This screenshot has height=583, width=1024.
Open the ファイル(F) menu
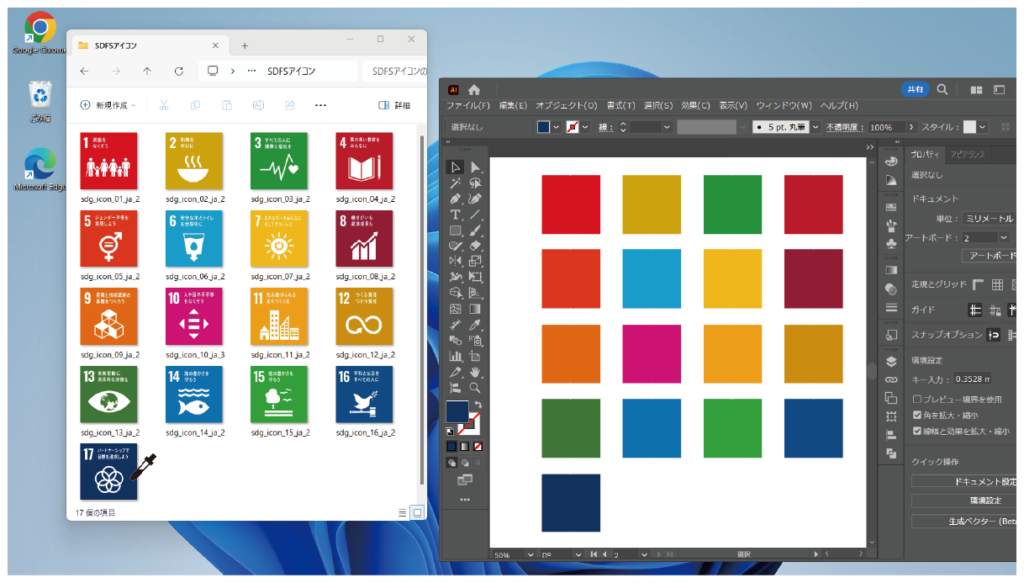pyautogui.click(x=468, y=106)
